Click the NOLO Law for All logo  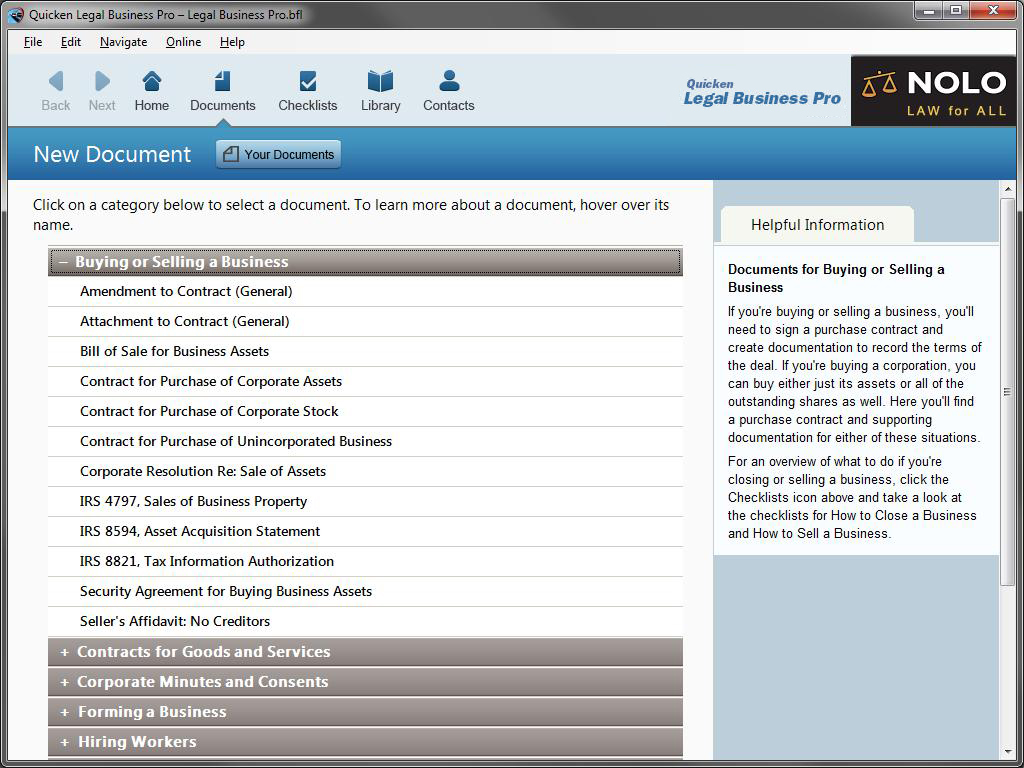pos(932,90)
